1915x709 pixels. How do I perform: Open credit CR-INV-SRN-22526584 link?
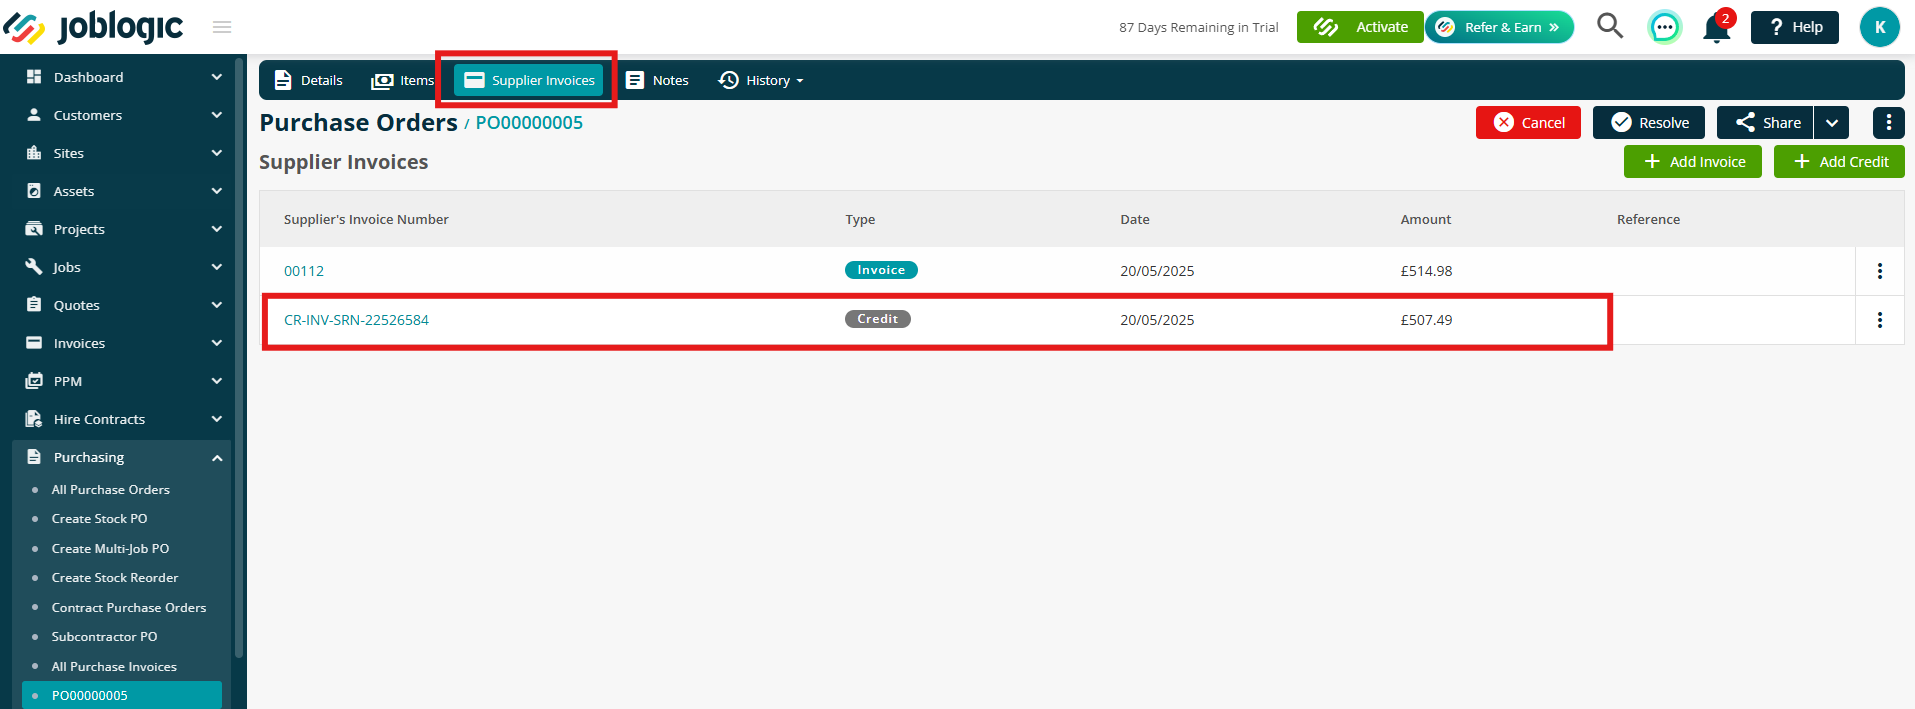(356, 320)
